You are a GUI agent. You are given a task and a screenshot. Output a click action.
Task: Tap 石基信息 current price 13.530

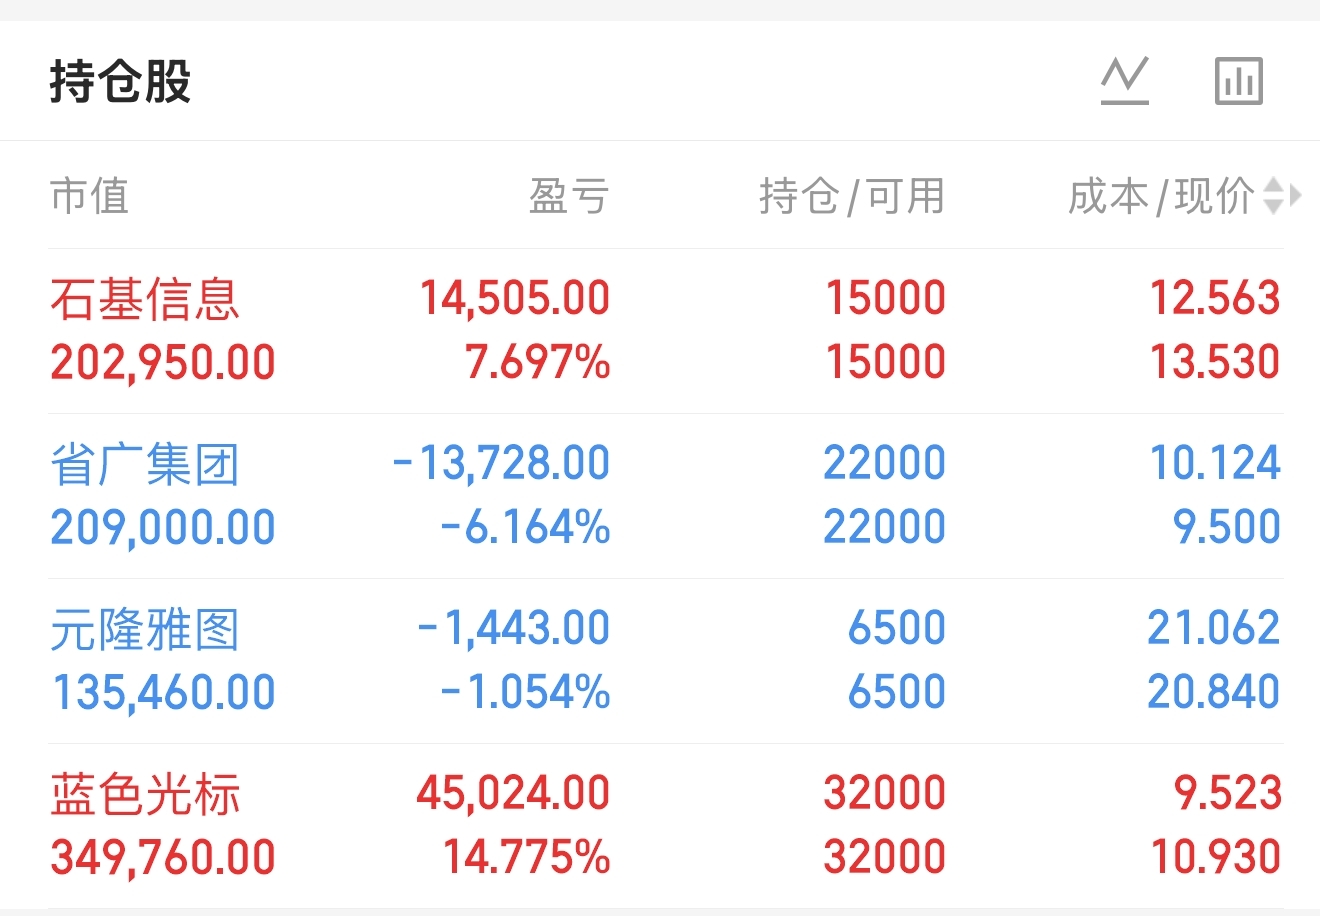click(x=1214, y=362)
